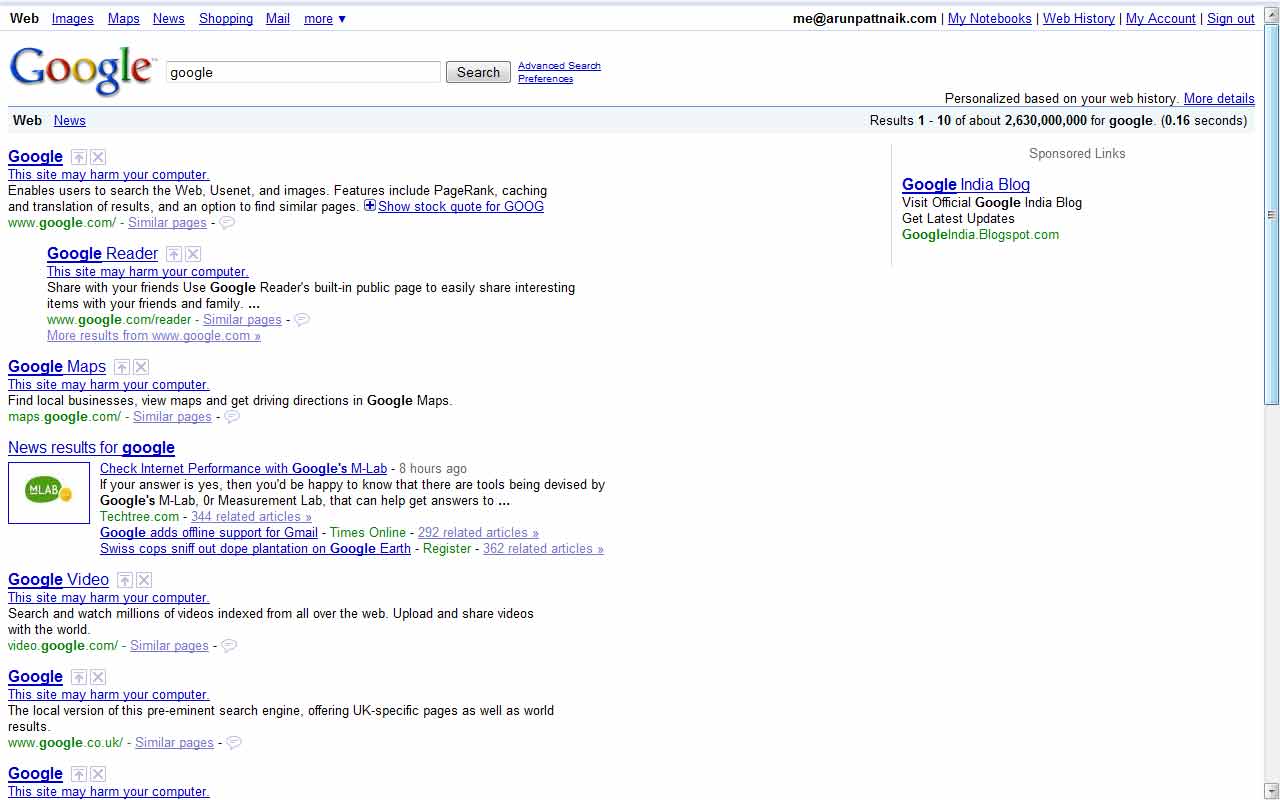Screen dimensions: 1280x800
Task: Open More details about personalized results
Action: click(x=1219, y=99)
